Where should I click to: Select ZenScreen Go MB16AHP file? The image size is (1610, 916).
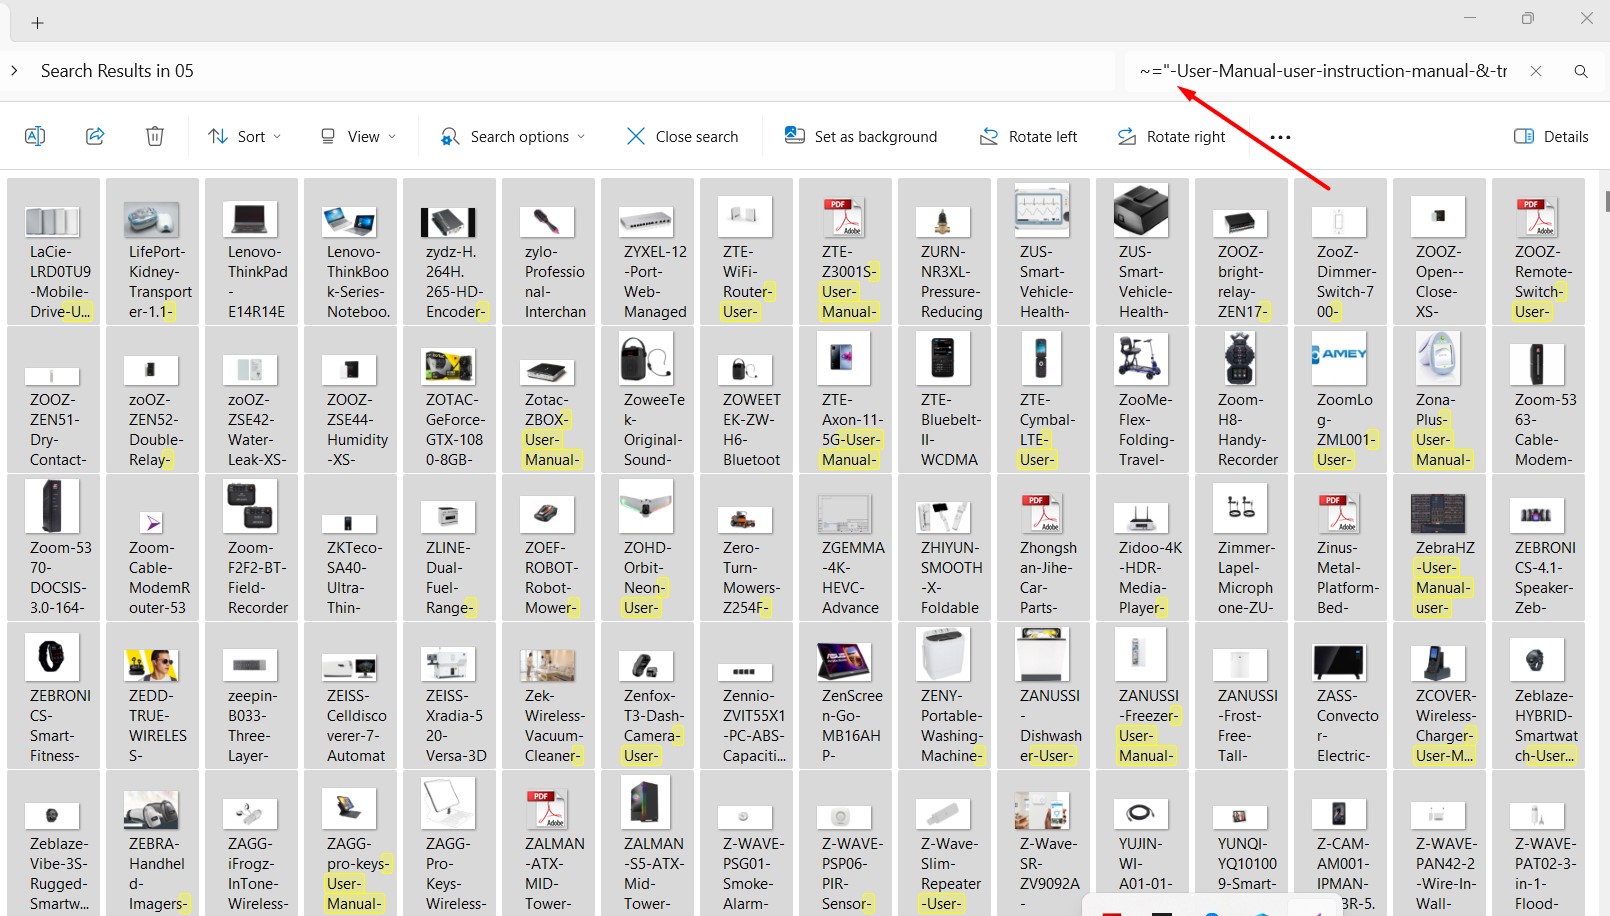click(x=846, y=696)
